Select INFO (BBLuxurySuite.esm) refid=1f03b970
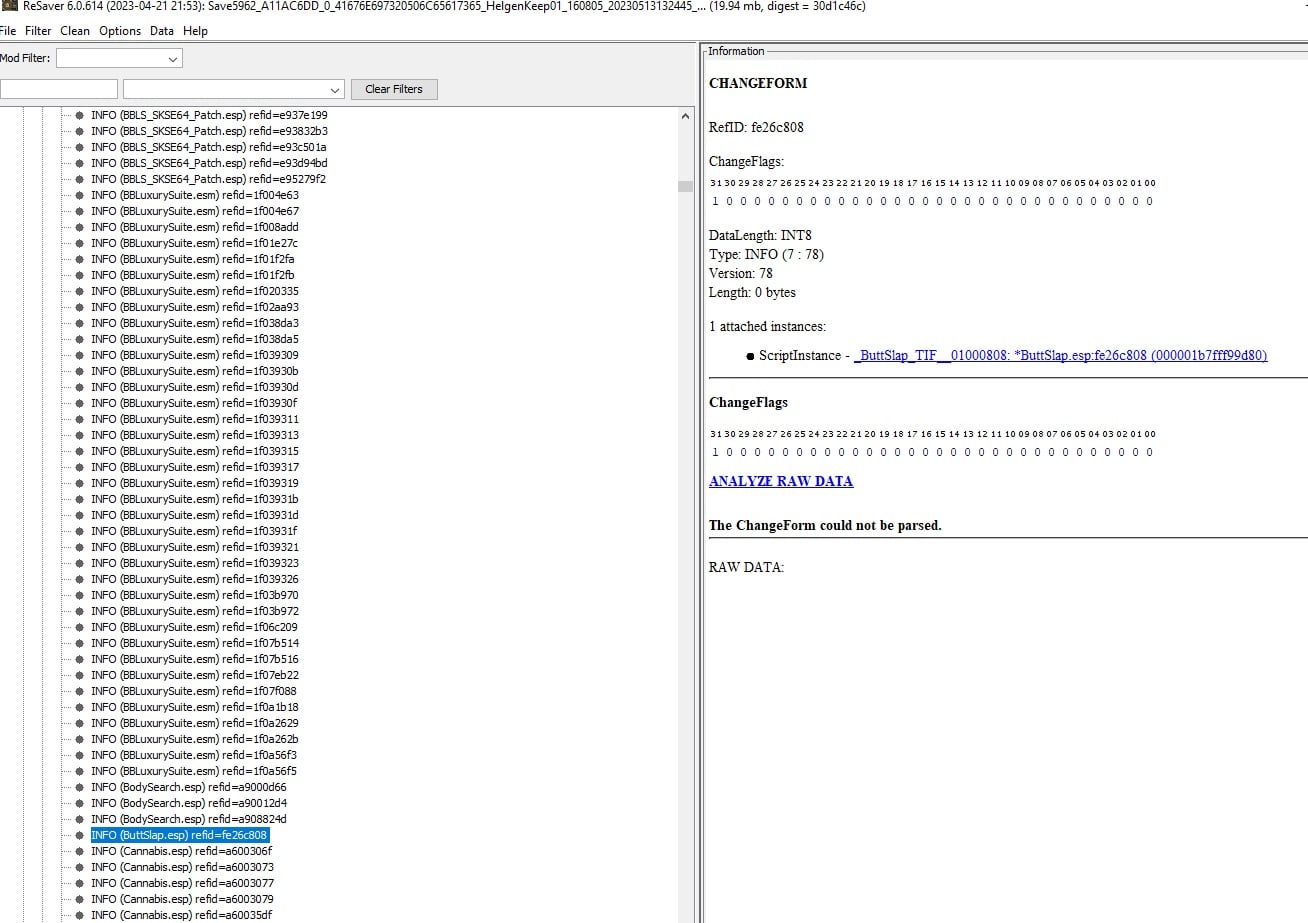Image resolution: width=1308 pixels, height=923 pixels. click(x=195, y=595)
